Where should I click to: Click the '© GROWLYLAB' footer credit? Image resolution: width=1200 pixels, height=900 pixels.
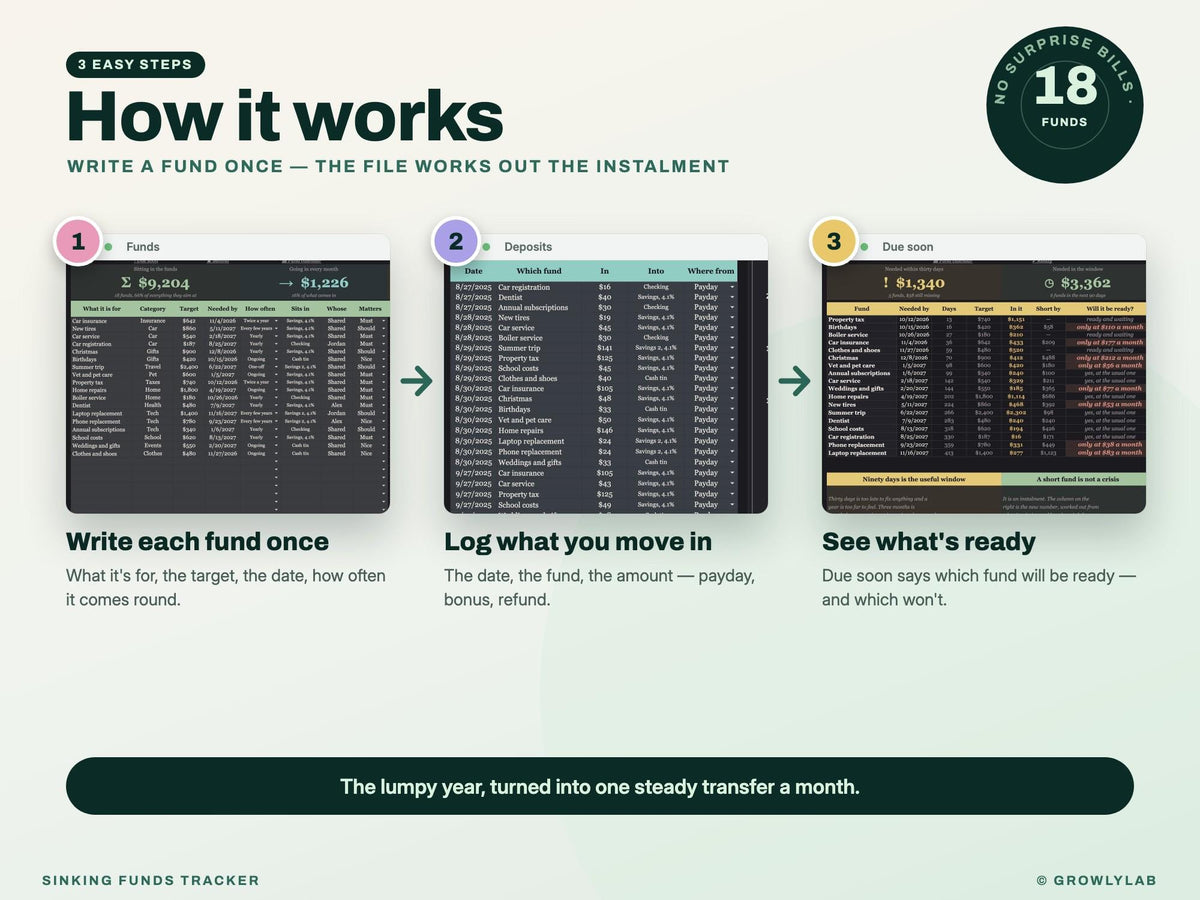[1097, 880]
